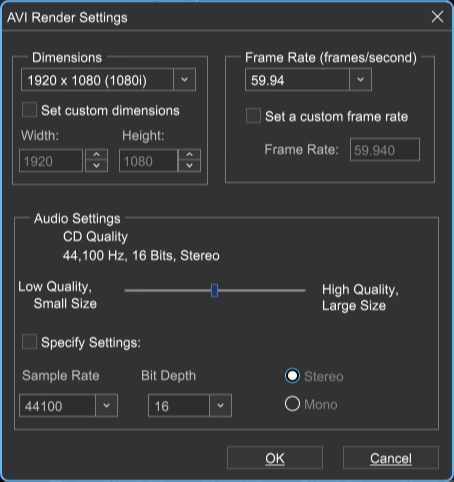This screenshot has height=482, width=454.
Task: Click the '44,100 Hz, 16 Bits, Stereo' text
Action: 141,256
